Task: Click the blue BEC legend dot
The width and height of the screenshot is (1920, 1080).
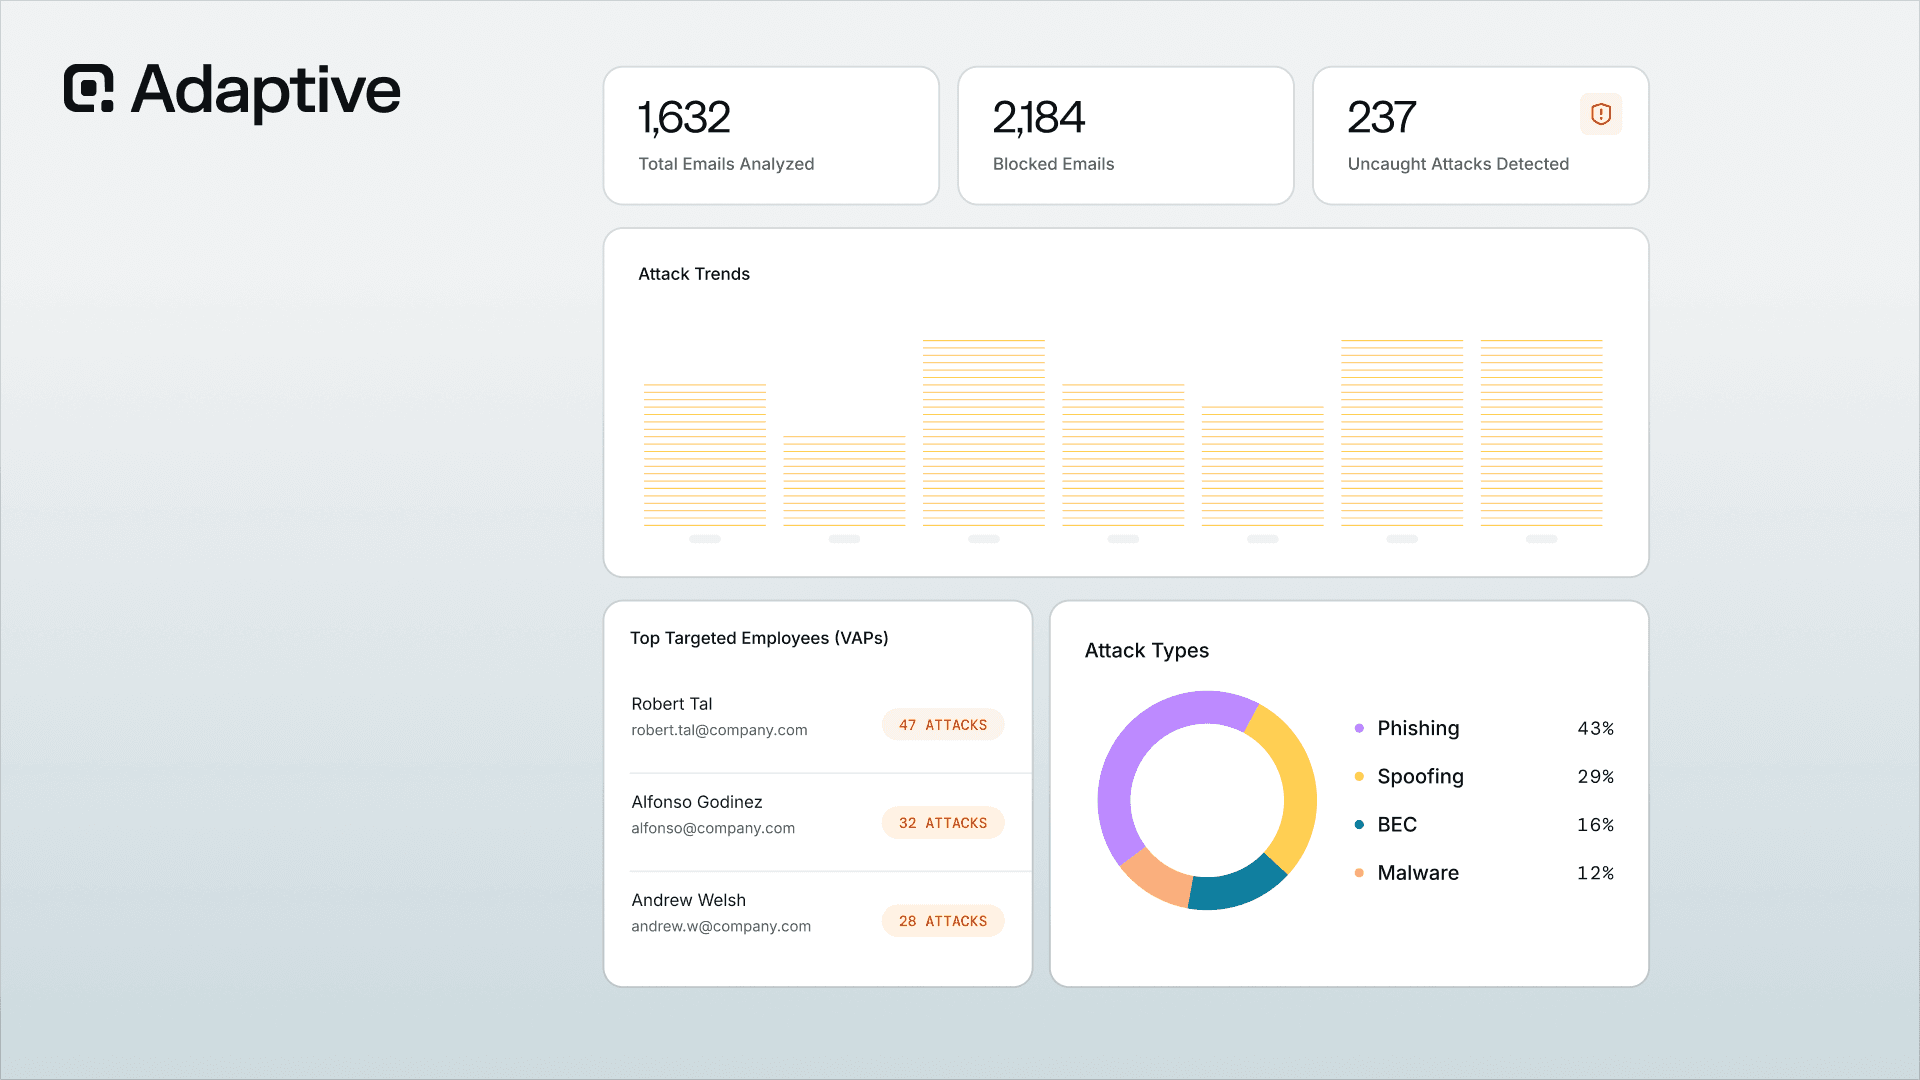Action: tap(1359, 825)
